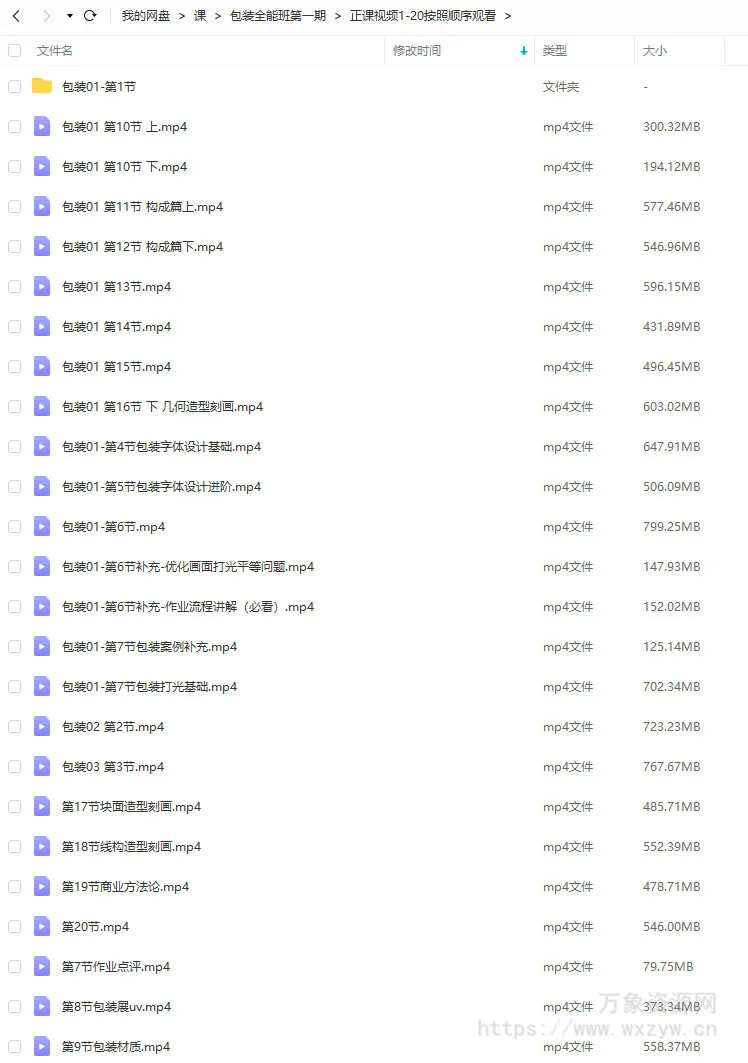Viewport: 748px width, 1063px height.
Task: Navigate to 包装全能班第一期 breadcrumb
Action: [x=278, y=16]
